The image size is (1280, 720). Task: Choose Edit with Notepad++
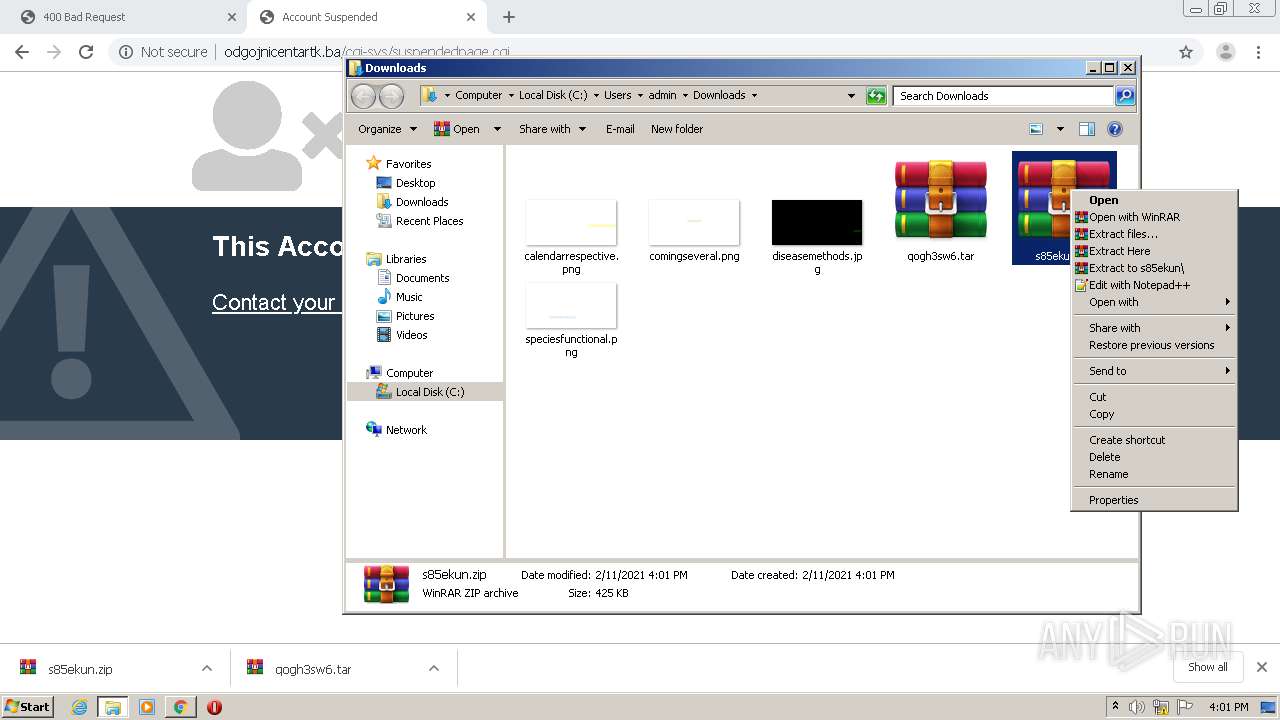tap(1154, 285)
